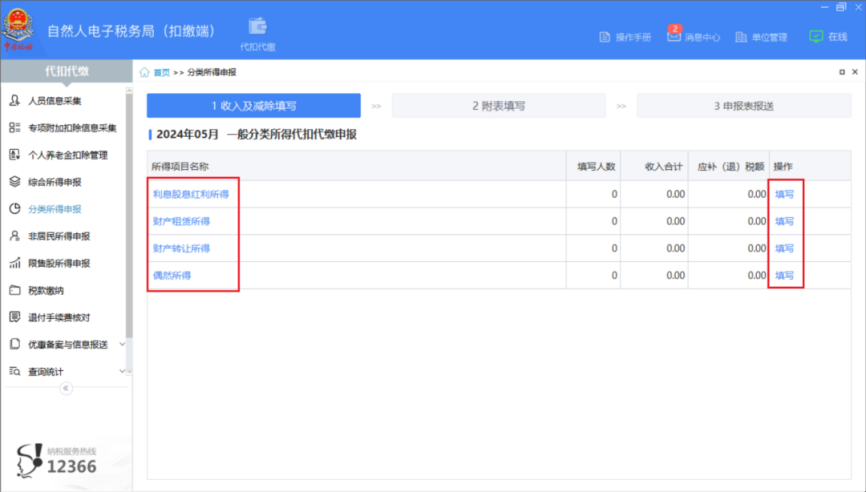
Task: Click the 税款缴纳 folder icon in sidebar
Action: coord(14,290)
